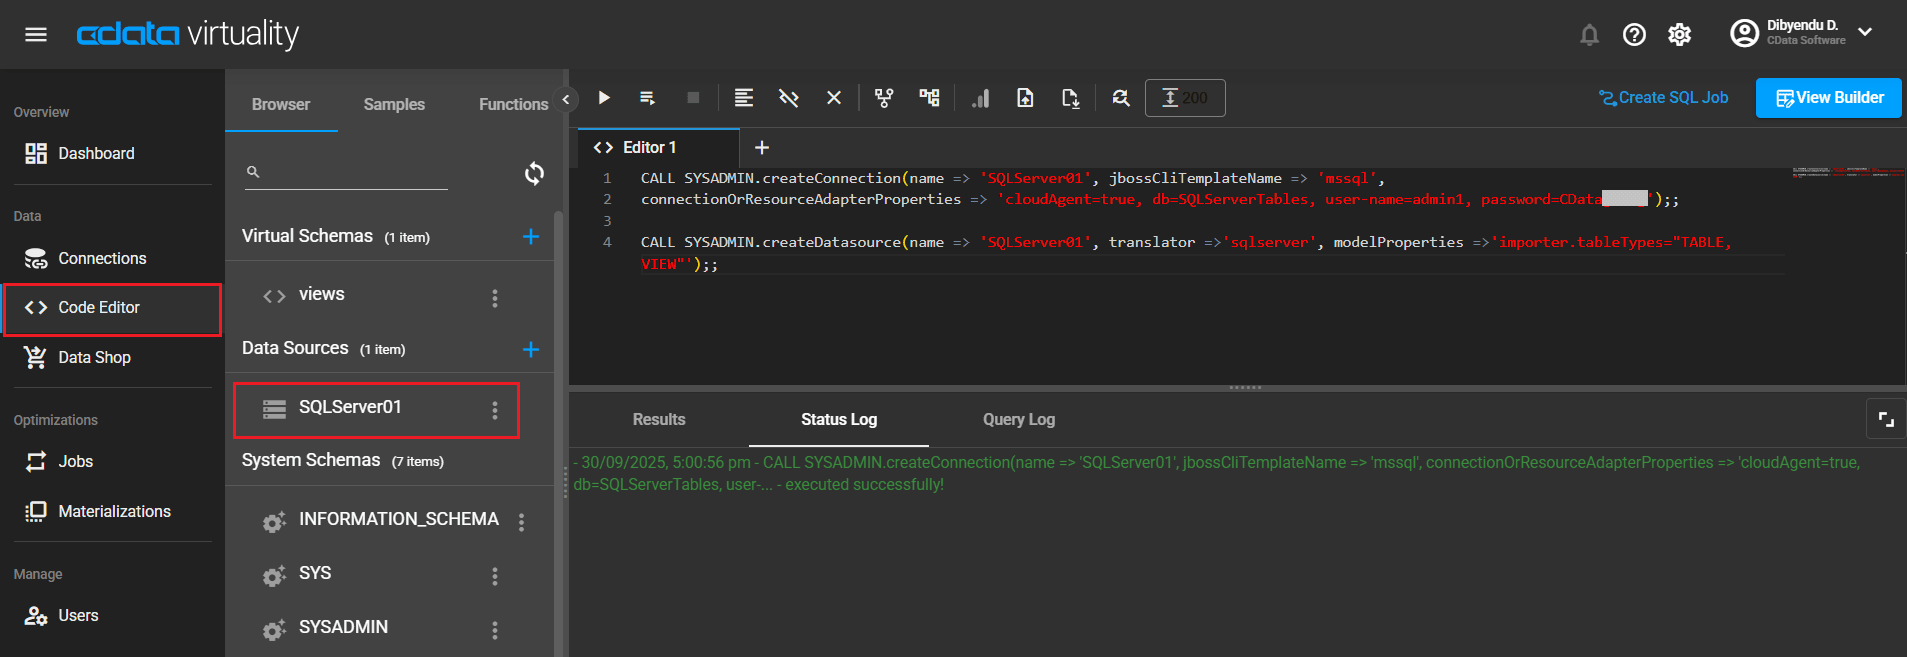Open the user account dropdown arrow

1865,32
